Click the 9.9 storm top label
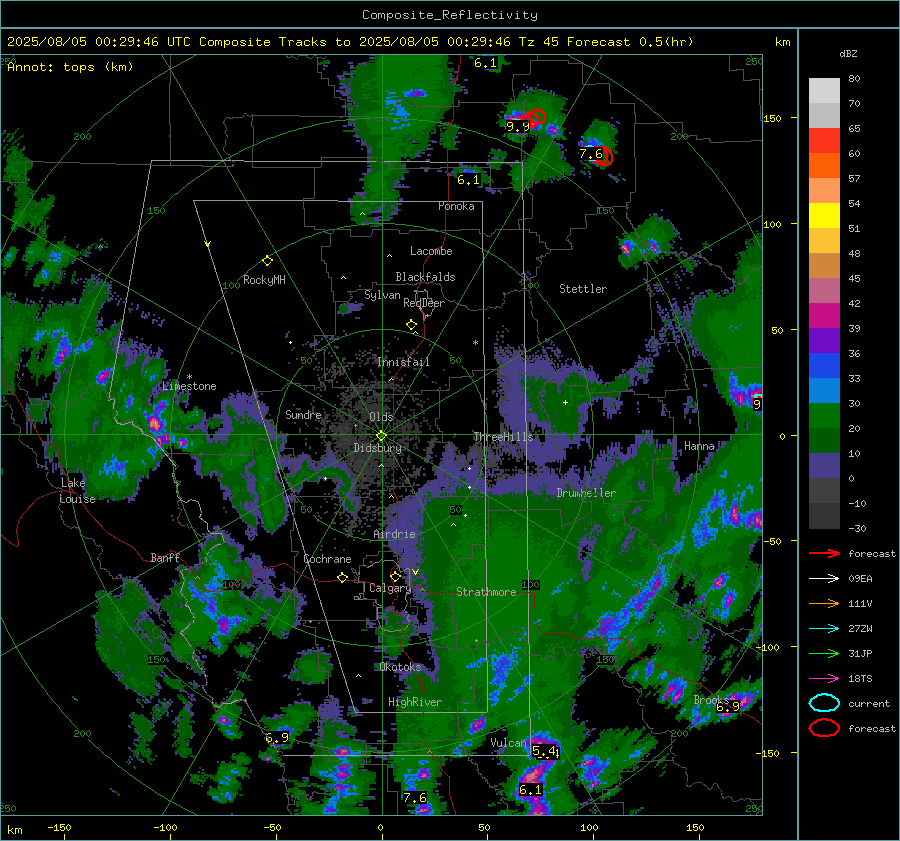This screenshot has height=841, width=900. (517, 126)
